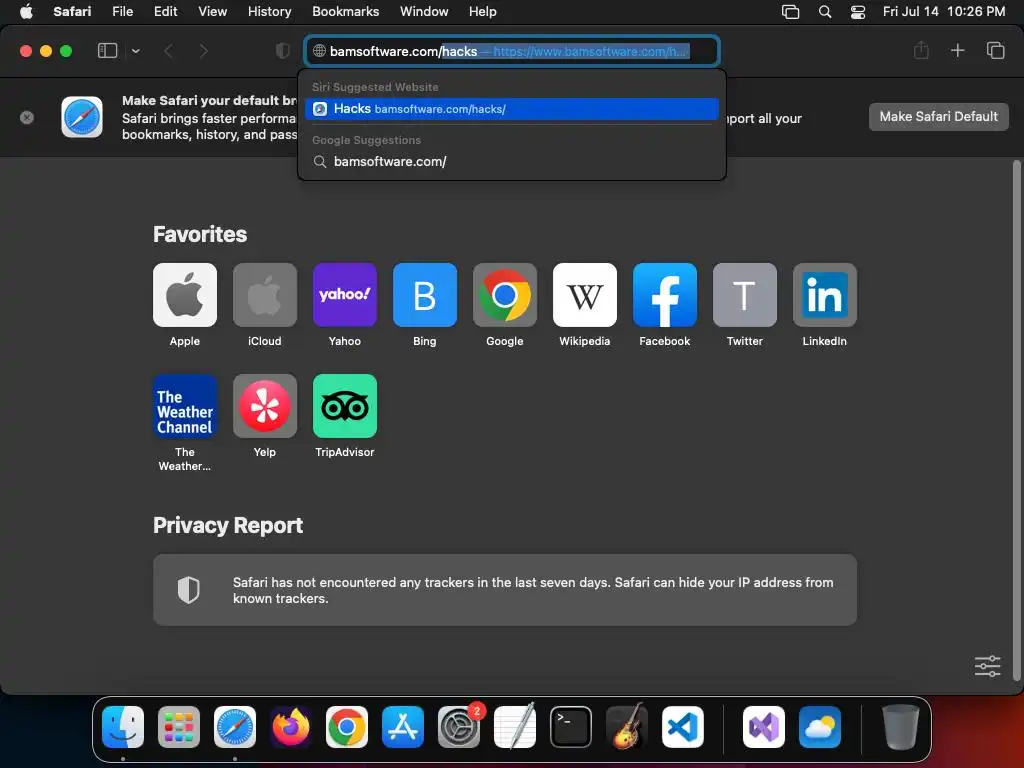Viewport: 1024px width, 768px height.
Task: Open The Weather Channel favorite
Action: [185, 406]
